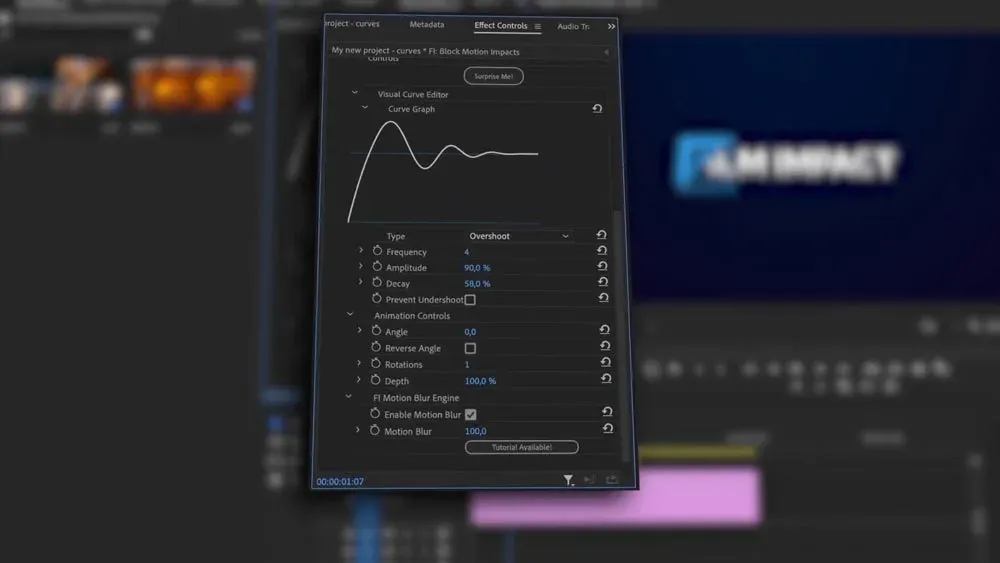Viewport: 1000px width, 563px height.
Task: Expand the Amplitude property
Action: [x=360, y=266]
